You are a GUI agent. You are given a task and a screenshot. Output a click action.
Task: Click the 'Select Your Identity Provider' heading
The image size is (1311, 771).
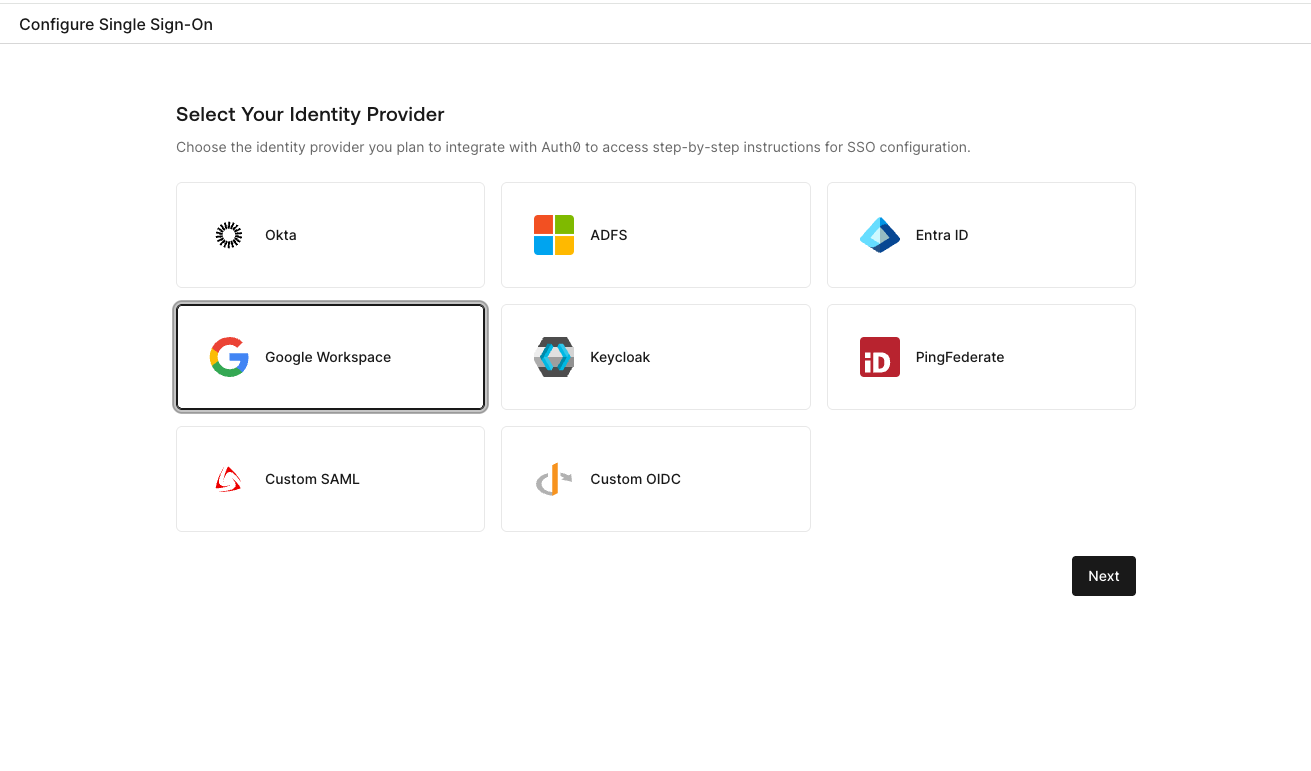(310, 114)
